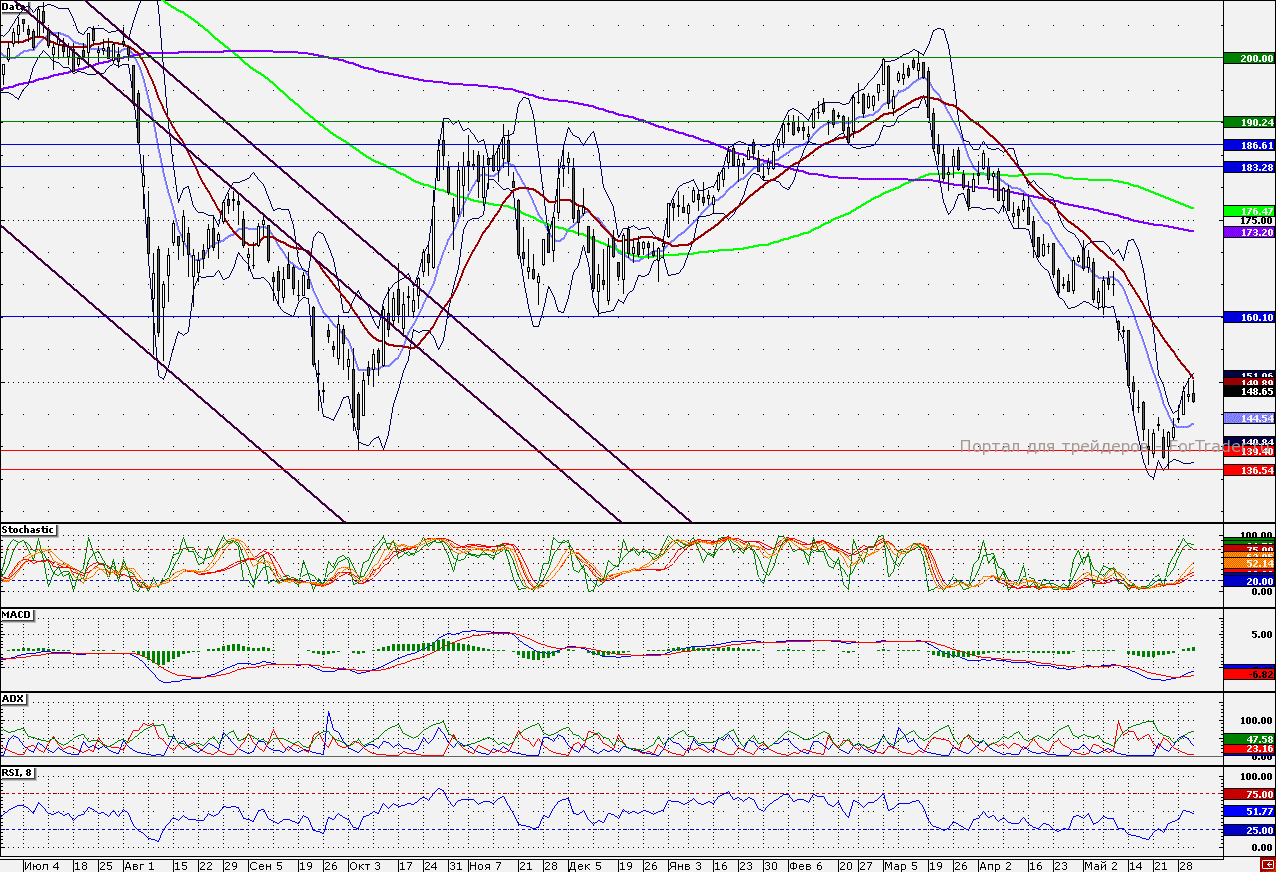
Task: Open the MACD indicator panel label
Action: coord(15,614)
